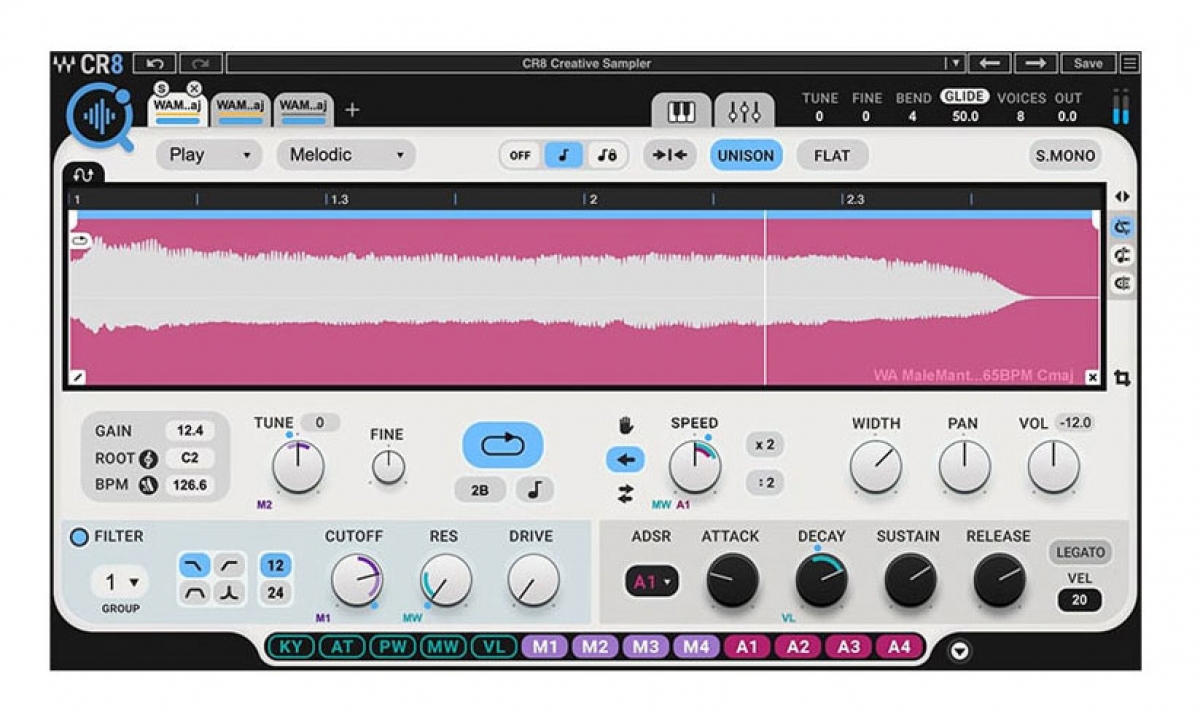Choose the high-pass filter shape
Image resolution: width=1200 pixels, height=717 pixels.
(229, 565)
